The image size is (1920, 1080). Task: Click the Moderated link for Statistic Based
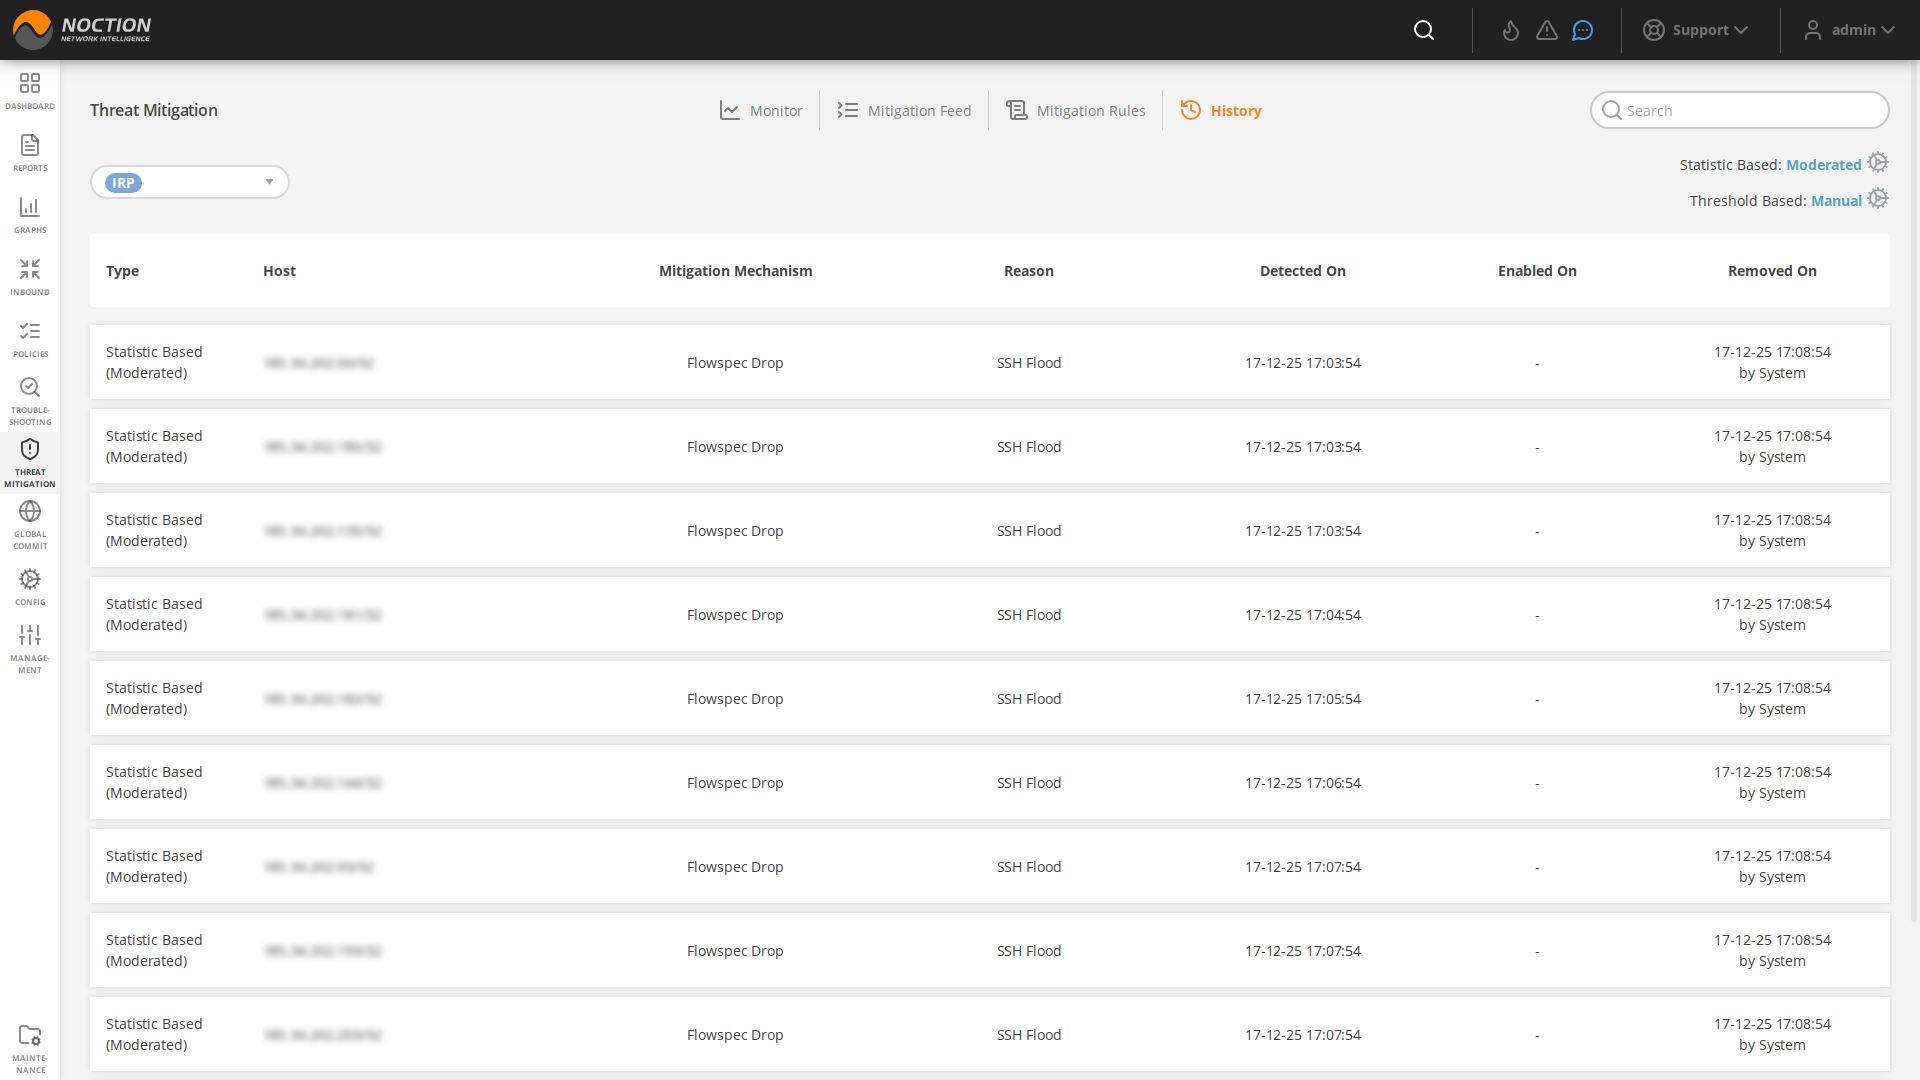tap(1824, 164)
